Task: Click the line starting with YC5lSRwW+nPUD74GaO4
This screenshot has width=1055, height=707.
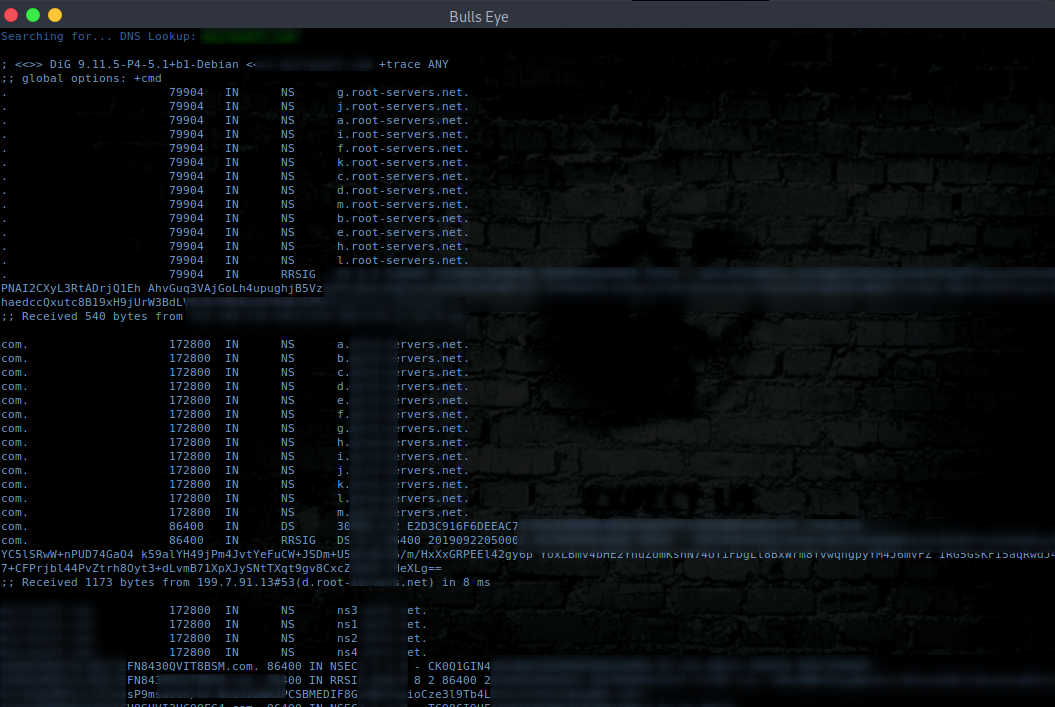Action: 528,555
